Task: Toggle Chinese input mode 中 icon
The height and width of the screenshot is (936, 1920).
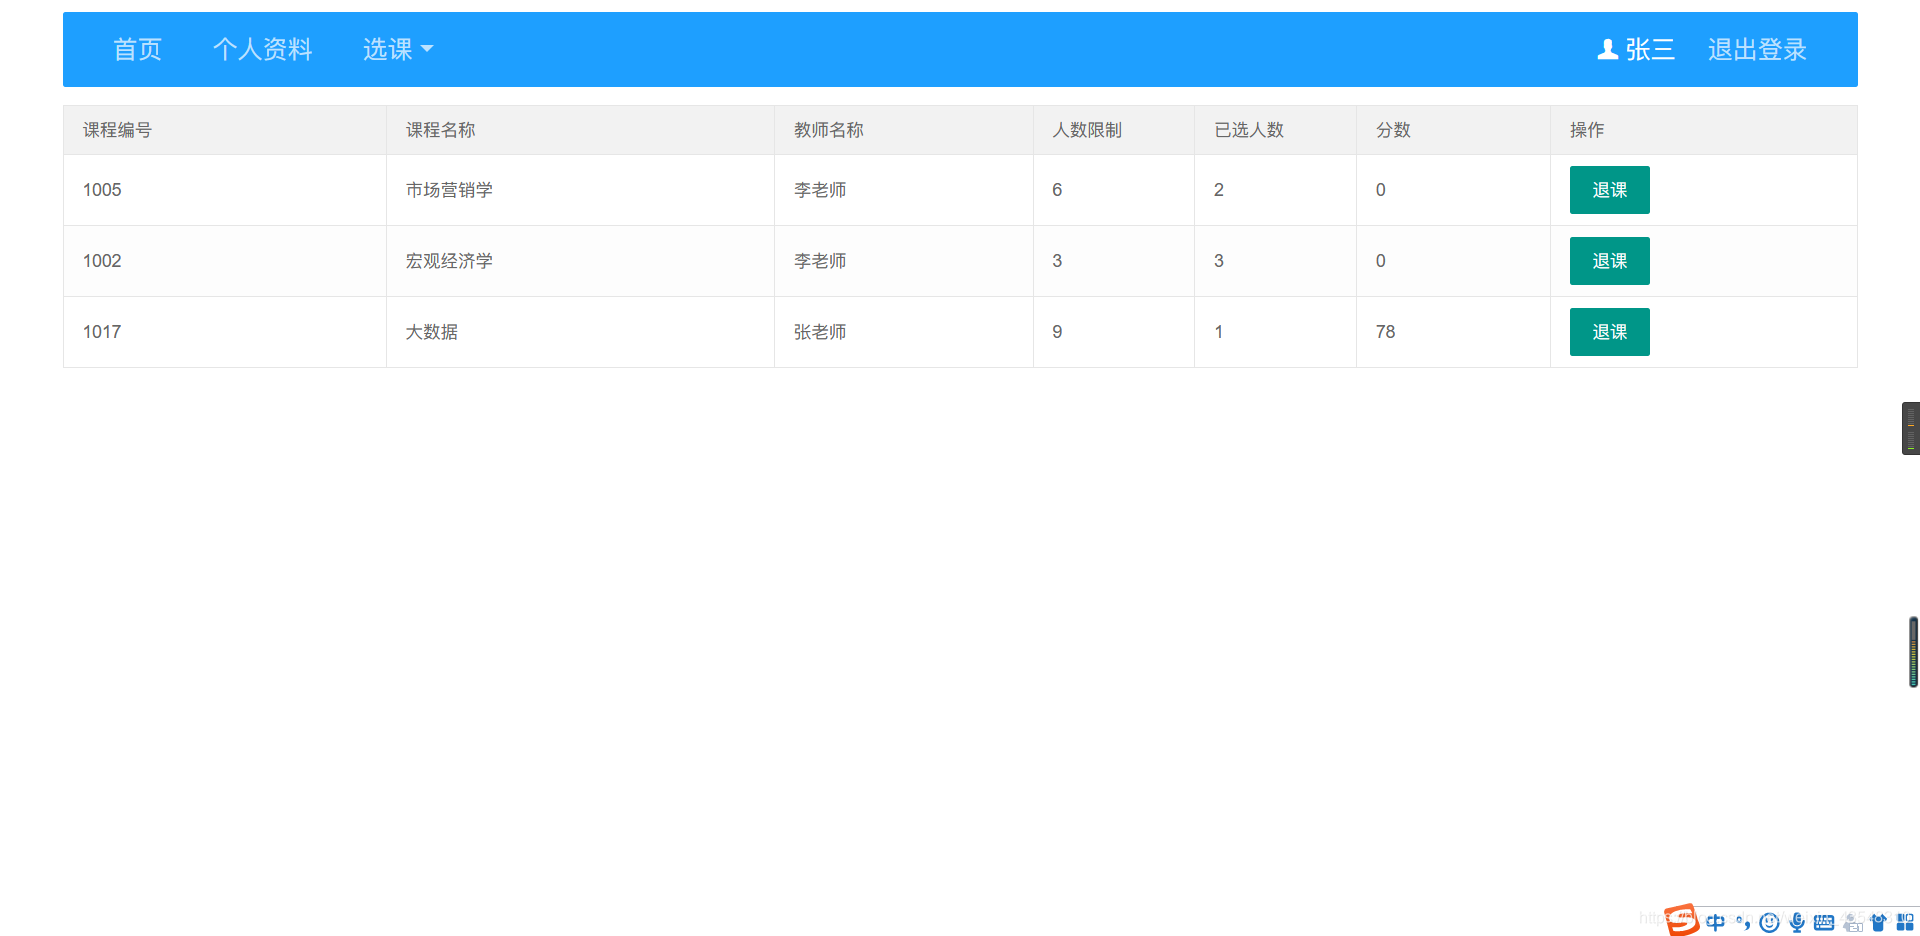Action: pyautogui.click(x=1716, y=922)
